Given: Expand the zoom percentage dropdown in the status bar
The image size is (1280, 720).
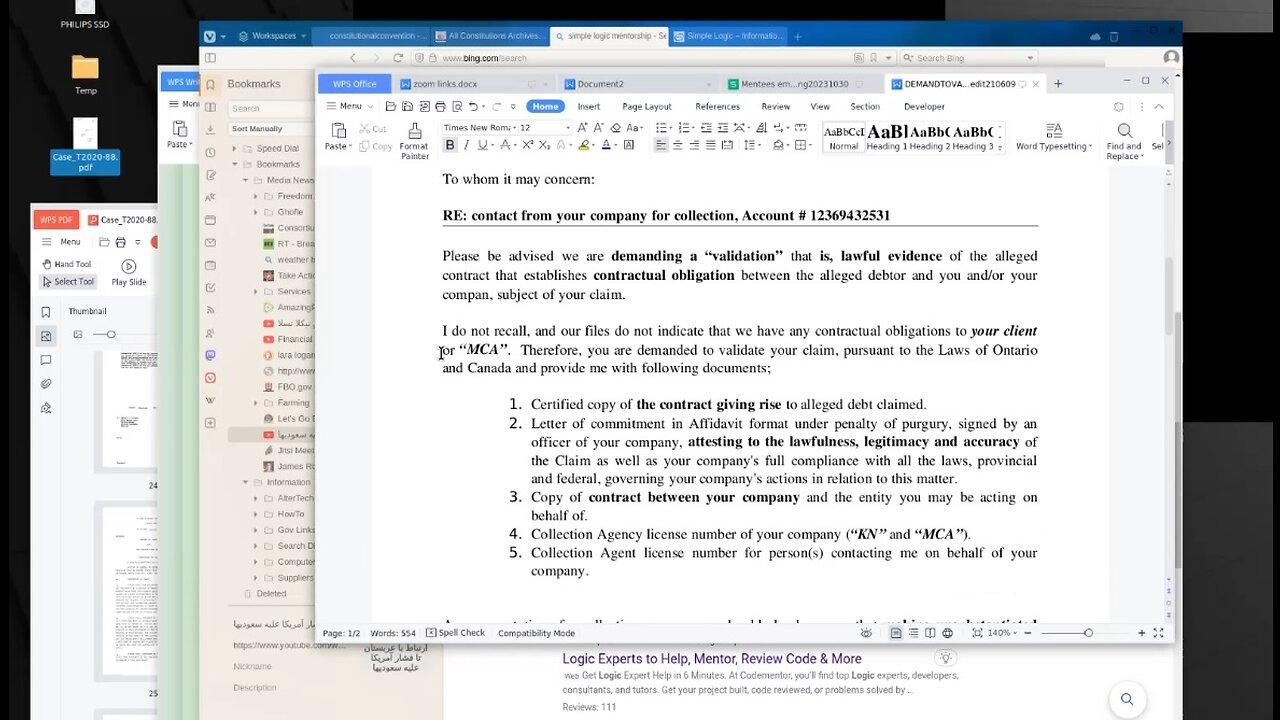Looking at the screenshot, I should click(x=1015, y=633).
